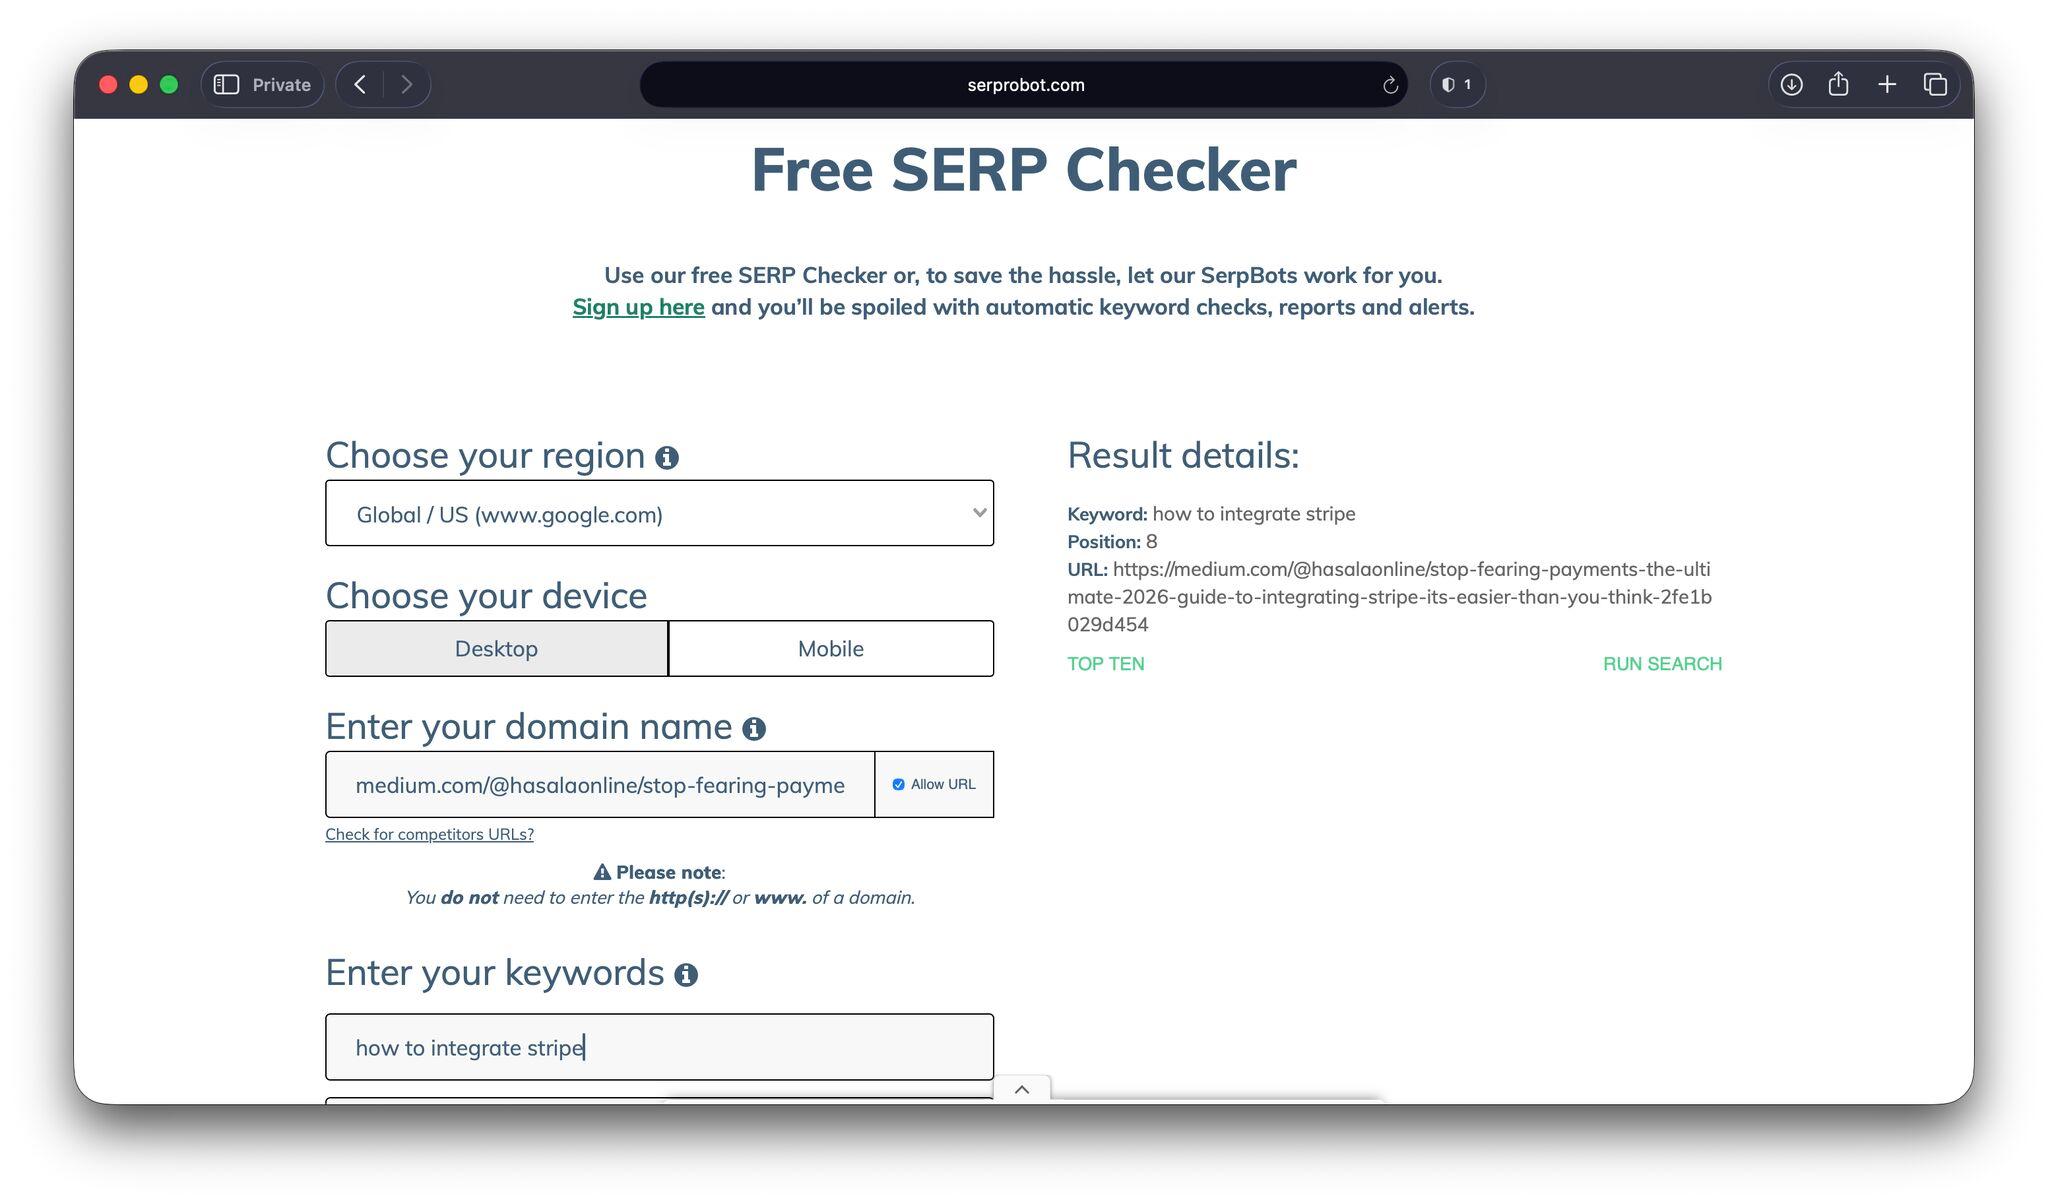2048x1202 pixels.
Task: Select the Mobile device option
Action: (x=830, y=649)
